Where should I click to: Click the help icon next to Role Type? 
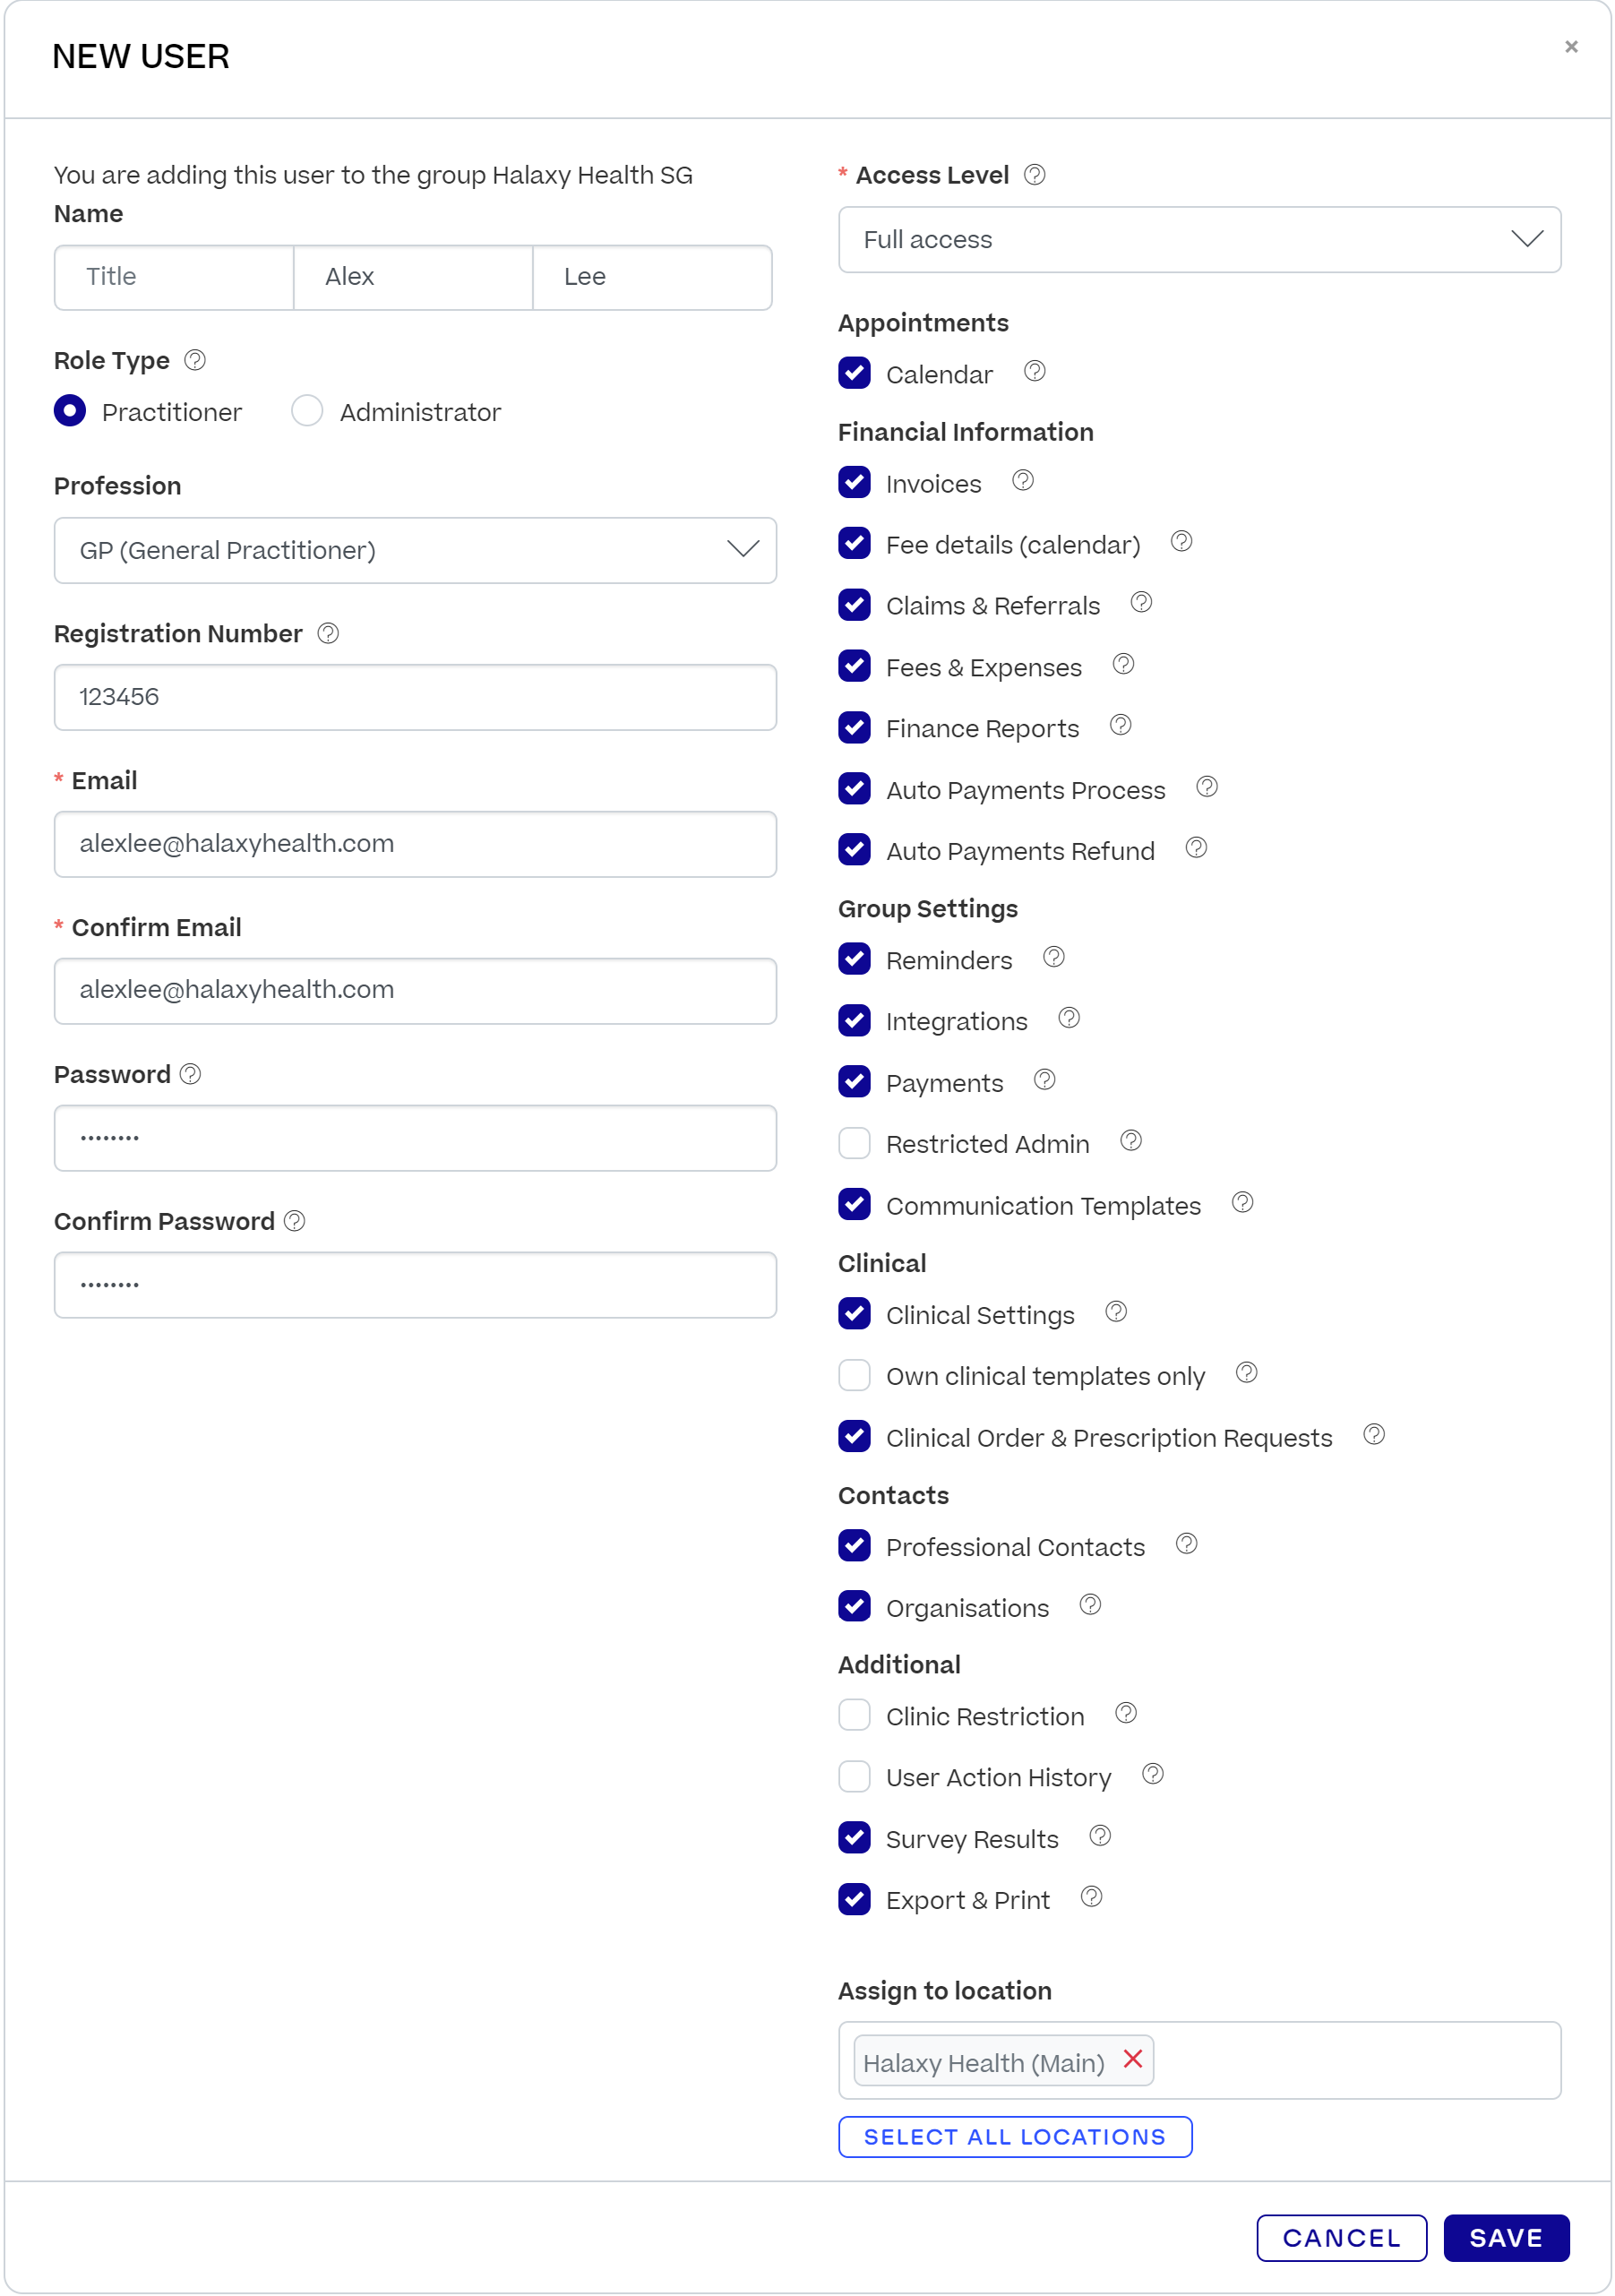click(x=196, y=360)
